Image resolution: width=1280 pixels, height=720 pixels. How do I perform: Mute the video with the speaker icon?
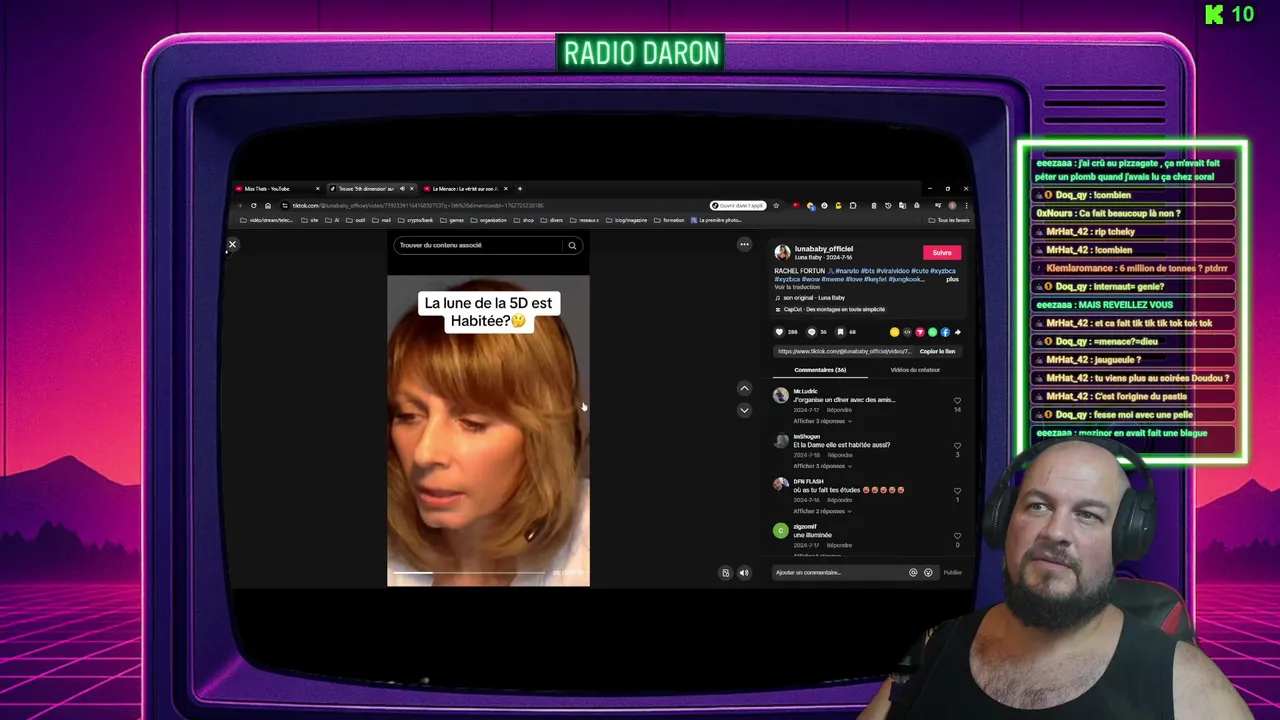pos(744,573)
